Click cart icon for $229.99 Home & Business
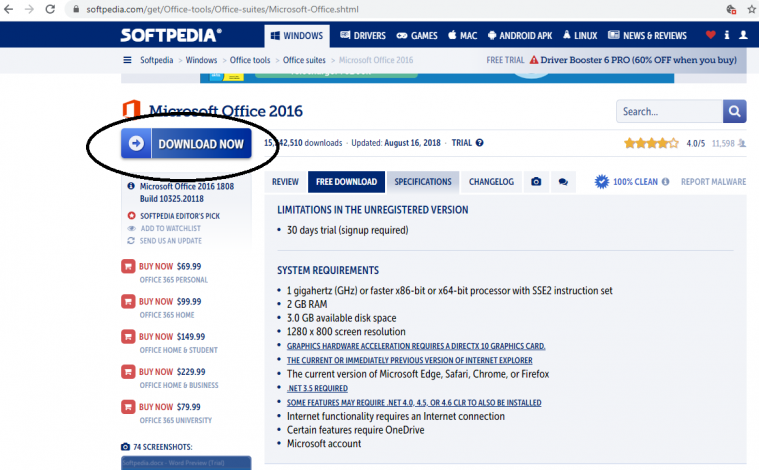The width and height of the screenshot is (759, 470). (x=128, y=372)
